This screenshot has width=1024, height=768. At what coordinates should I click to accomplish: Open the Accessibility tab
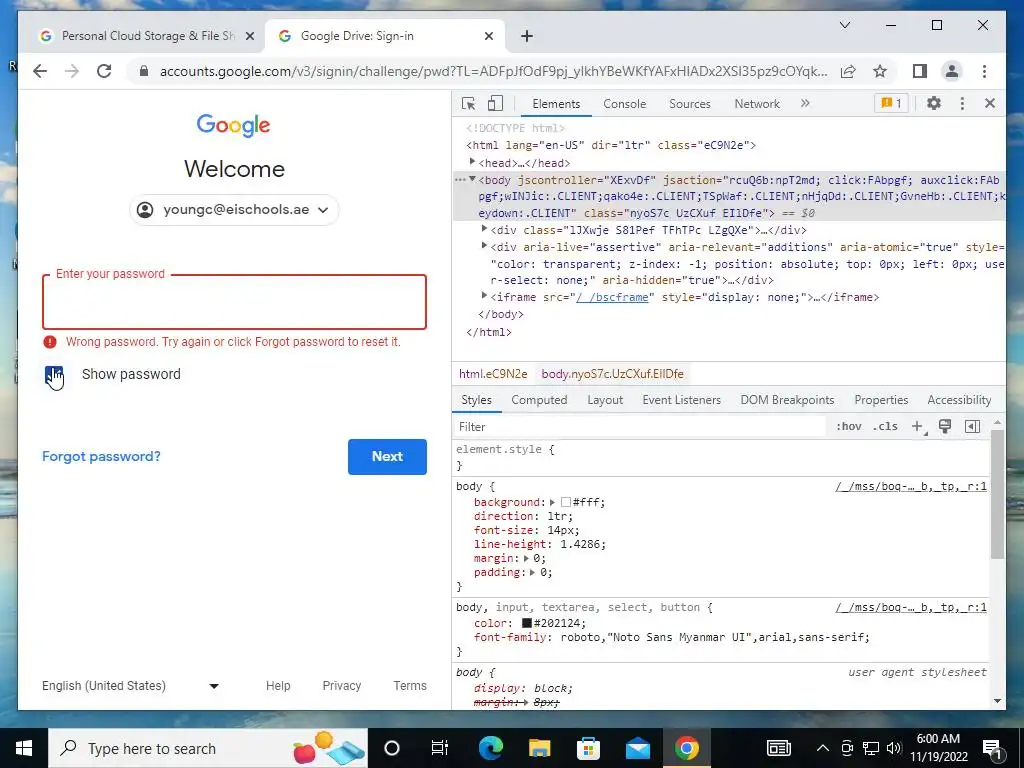(x=959, y=400)
